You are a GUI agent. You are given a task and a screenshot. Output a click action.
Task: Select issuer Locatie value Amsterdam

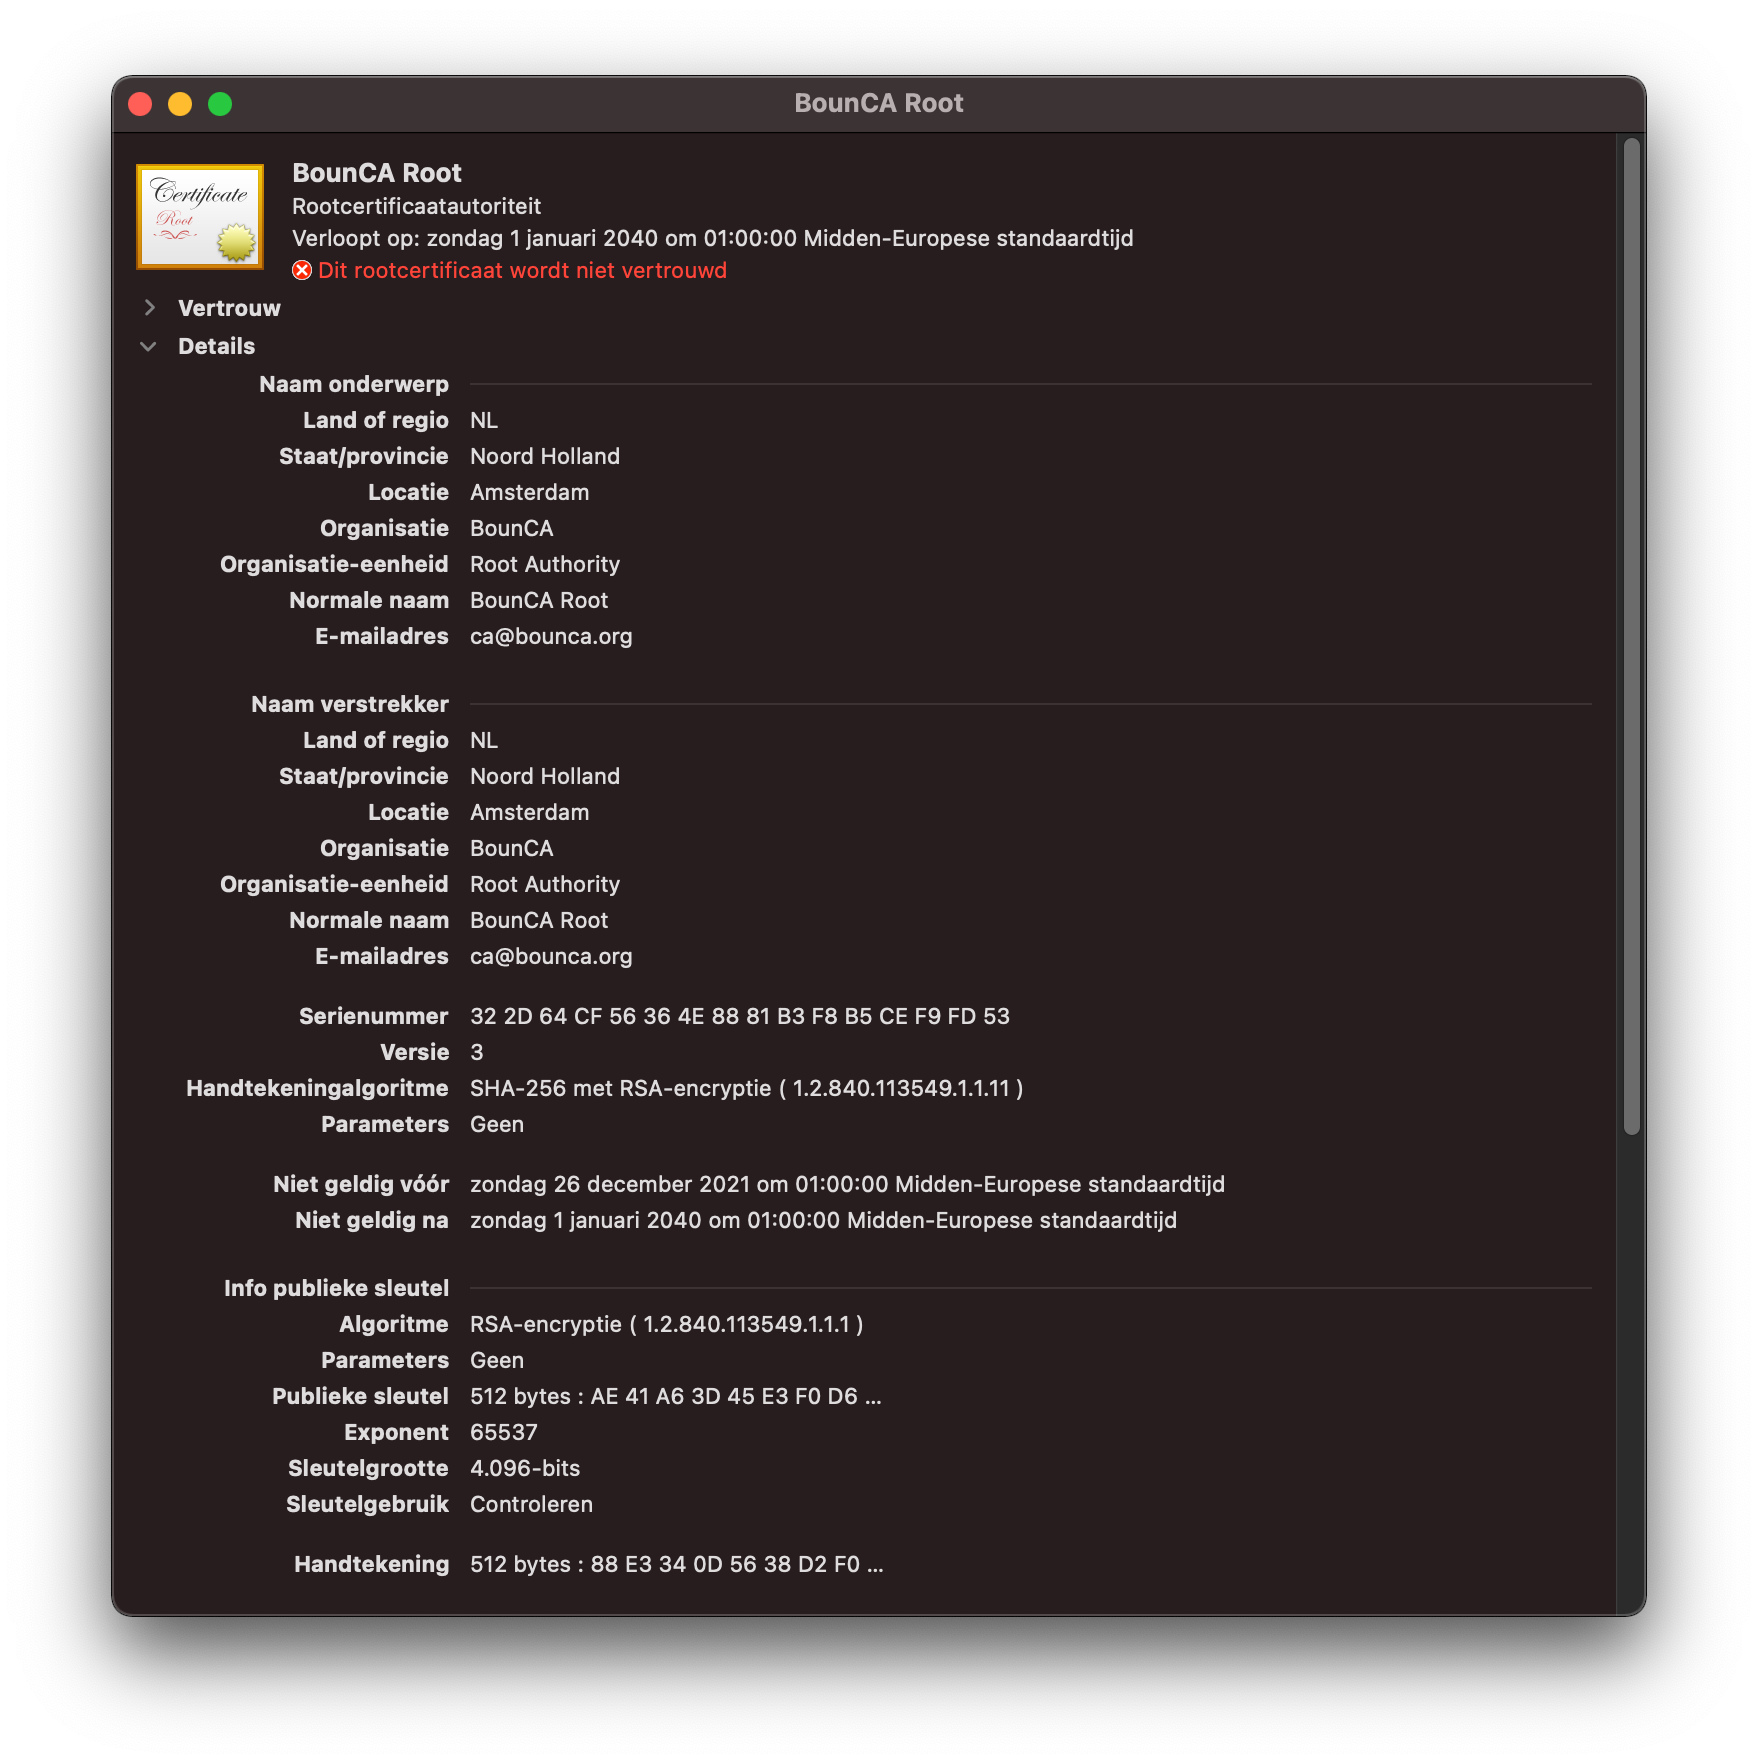coord(530,812)
